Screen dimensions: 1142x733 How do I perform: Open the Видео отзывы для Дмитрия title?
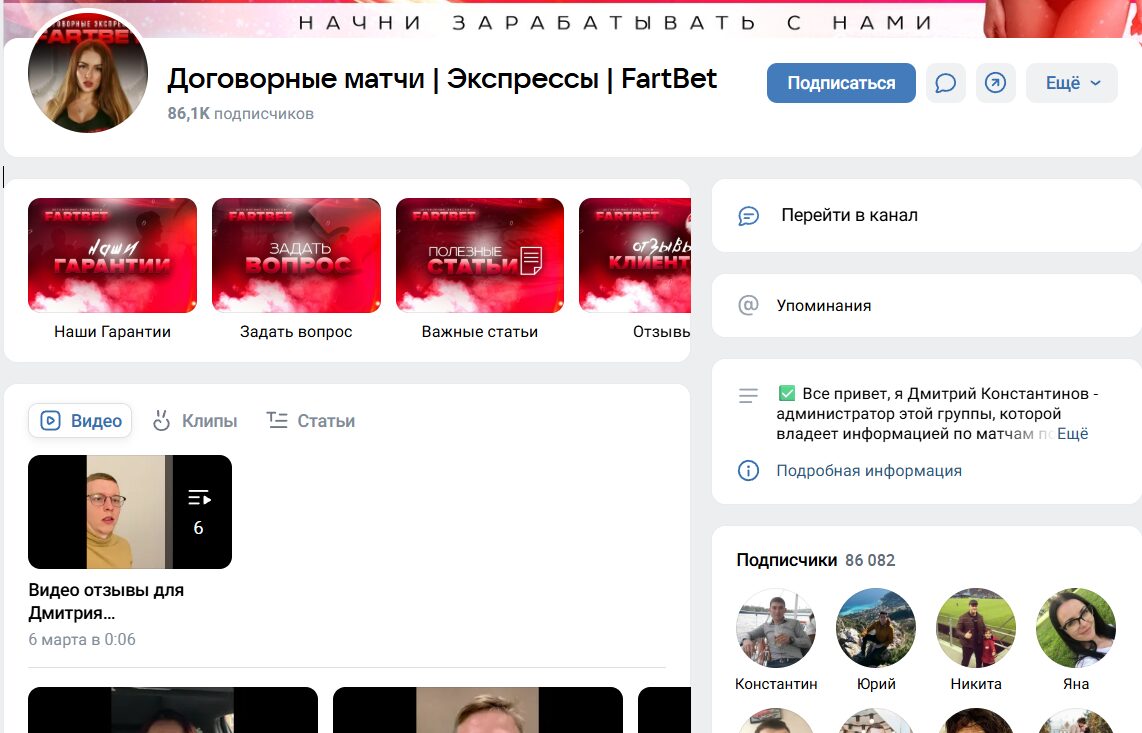[106, 601]
